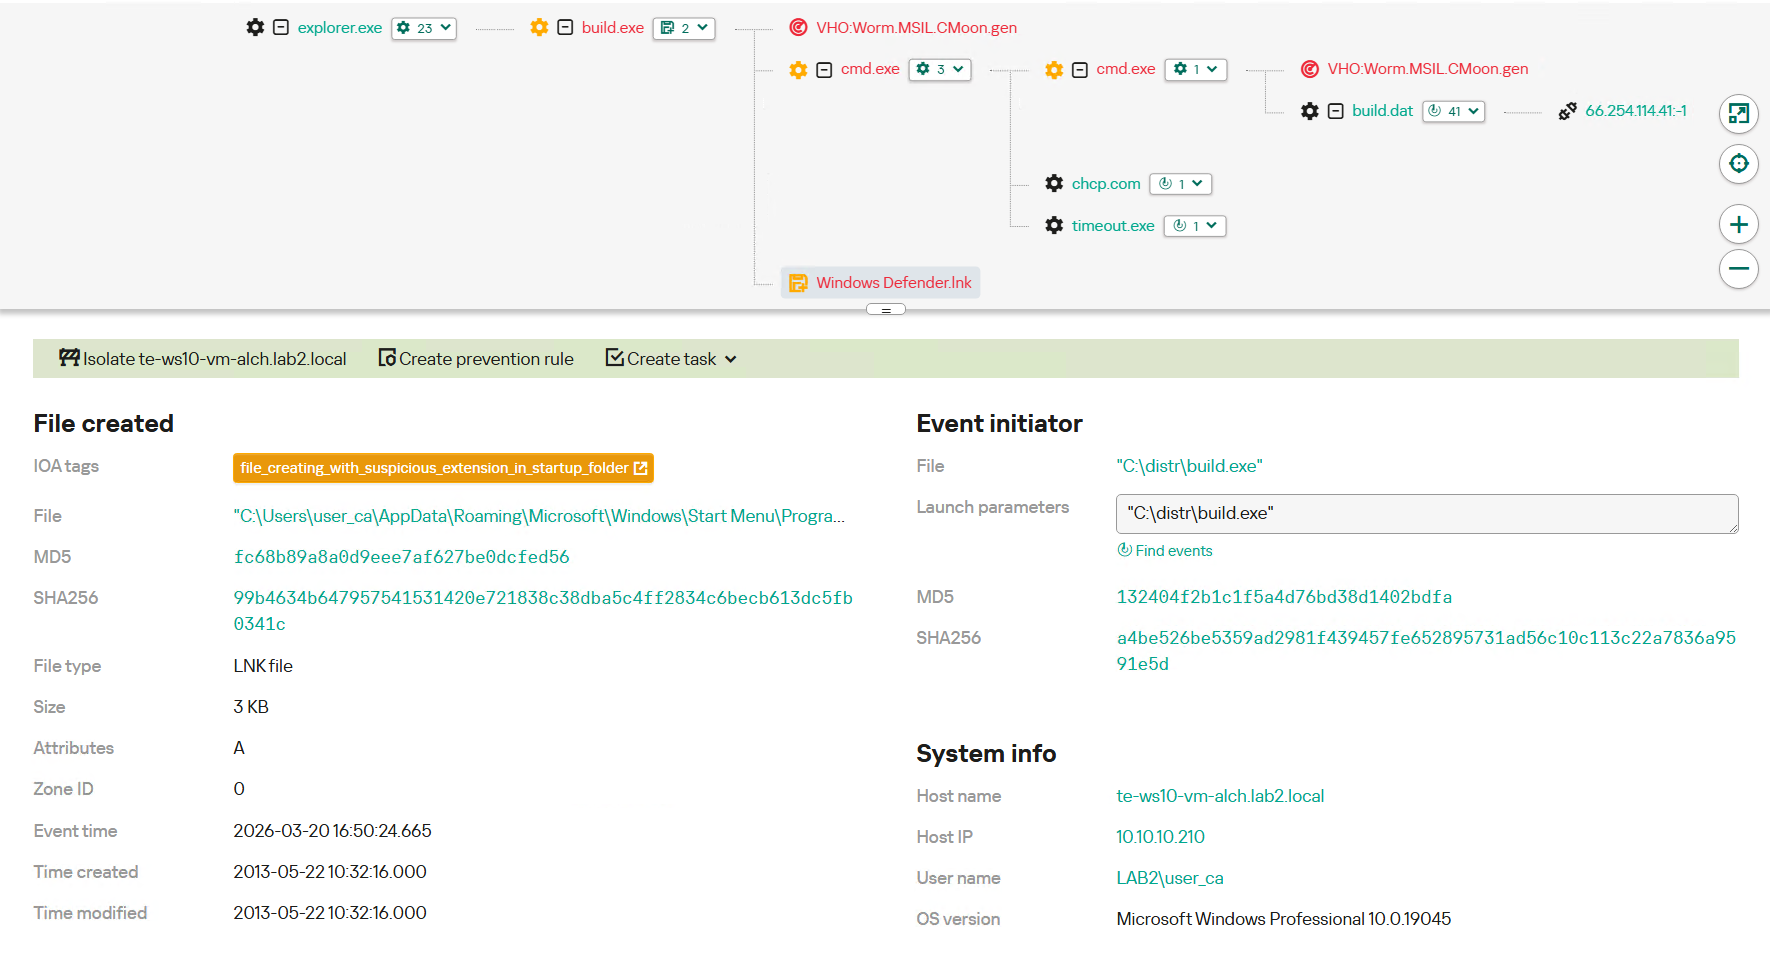
Task: Collapse the explorer.exe node
Action: (281, 28)
